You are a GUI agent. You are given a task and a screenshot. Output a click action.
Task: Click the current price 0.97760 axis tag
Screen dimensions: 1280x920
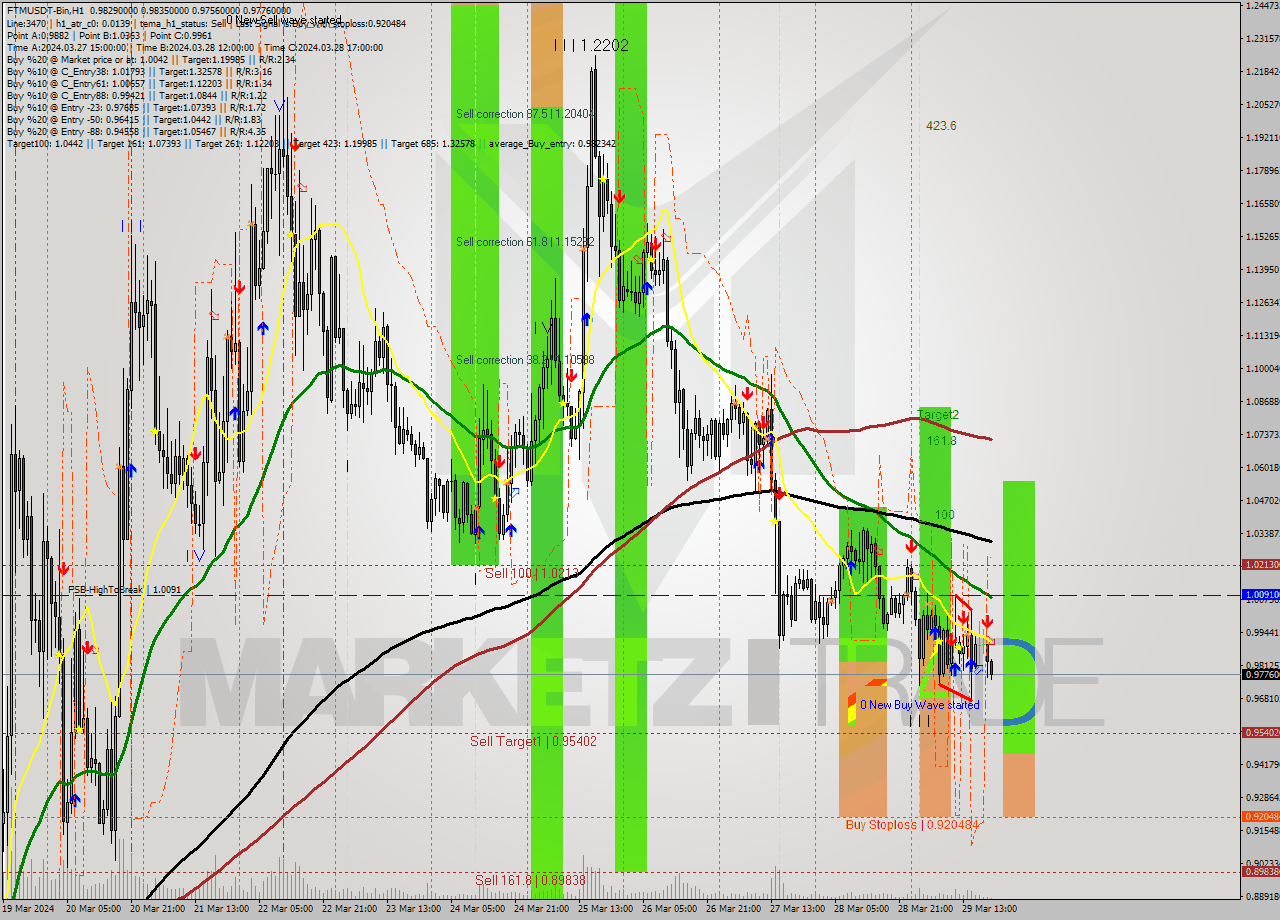tap(1260, 675)
